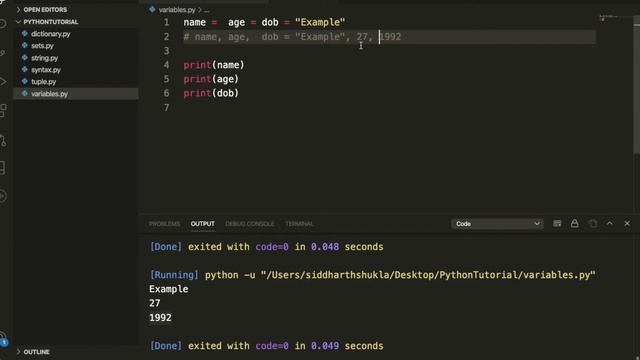Expand the OPEN EDITORS section

coord(45,9)
